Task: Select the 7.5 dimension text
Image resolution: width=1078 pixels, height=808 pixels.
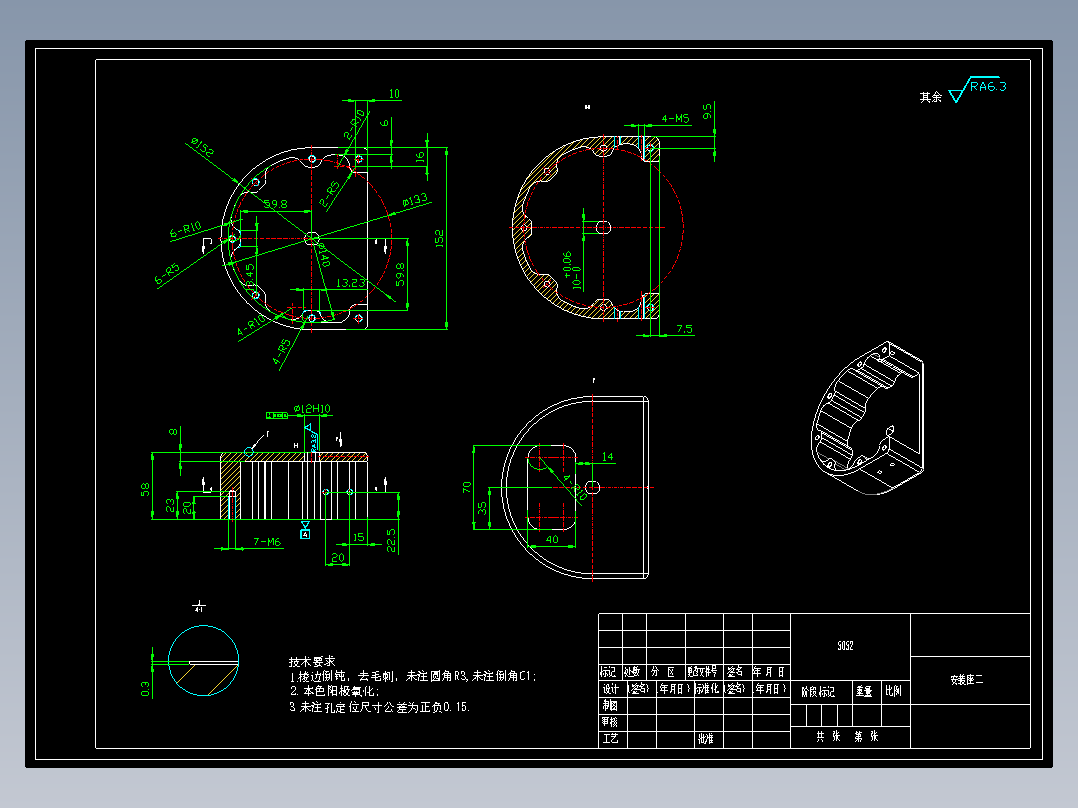Action: 684,329
